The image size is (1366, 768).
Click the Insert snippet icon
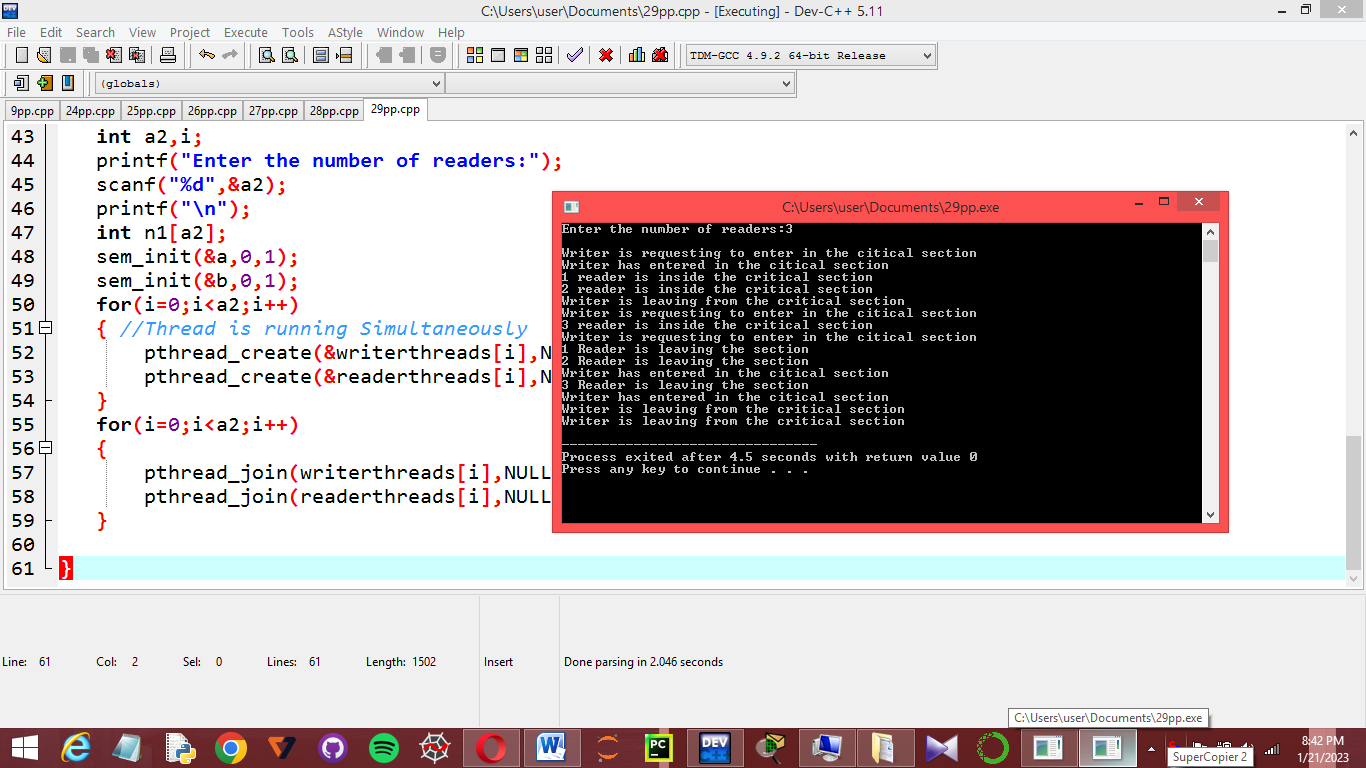21,83
